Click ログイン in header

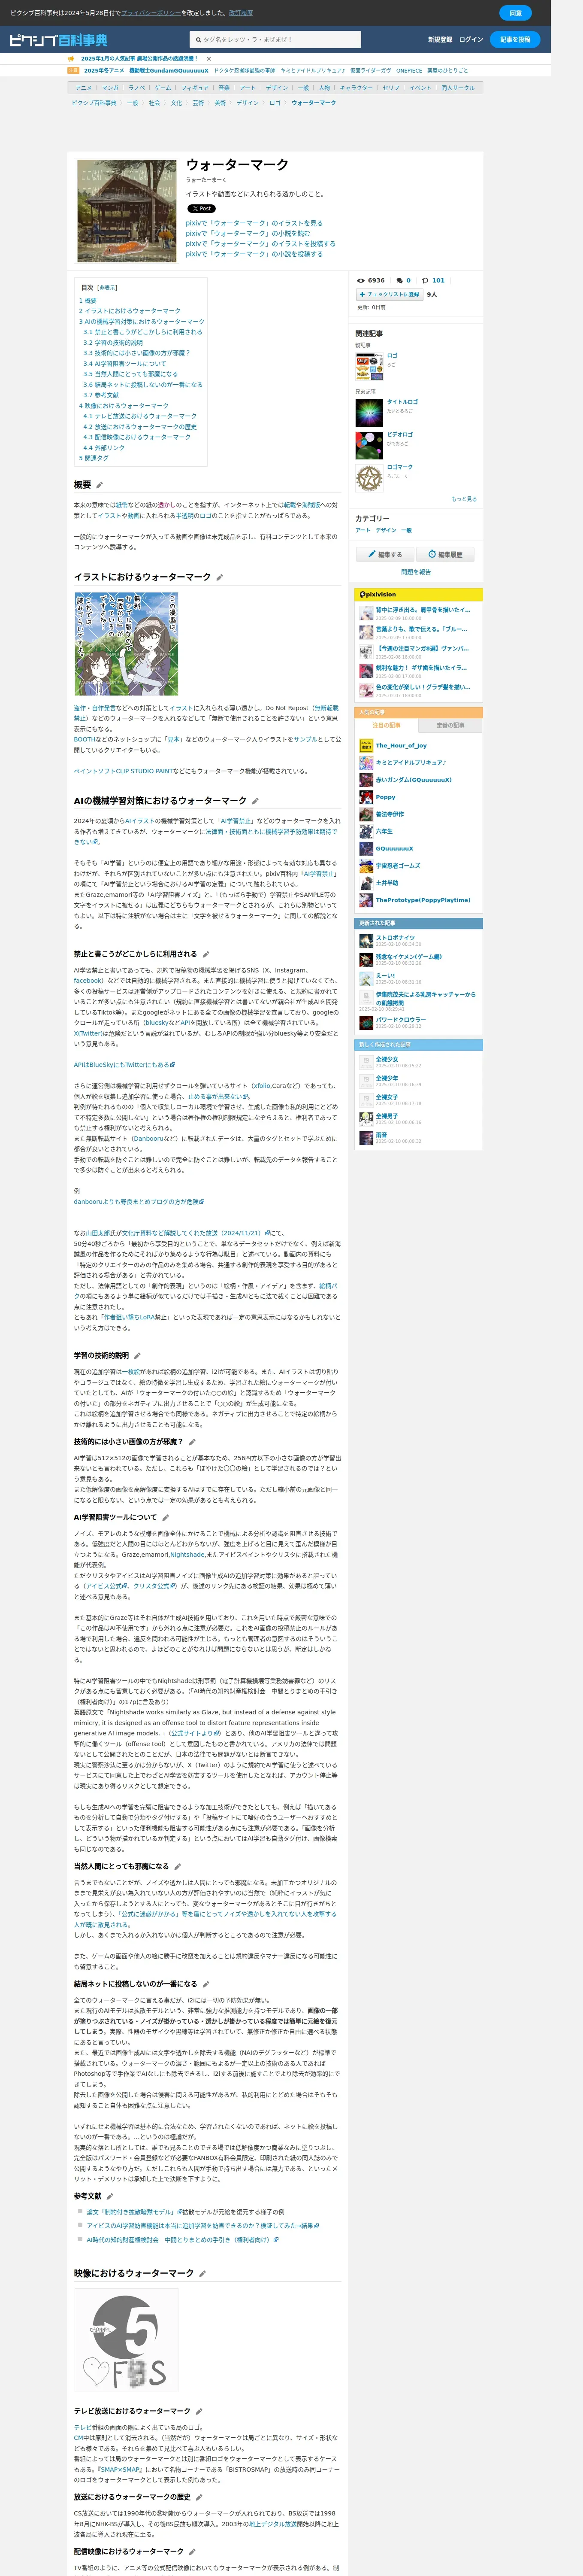click(x=471, y=40)
